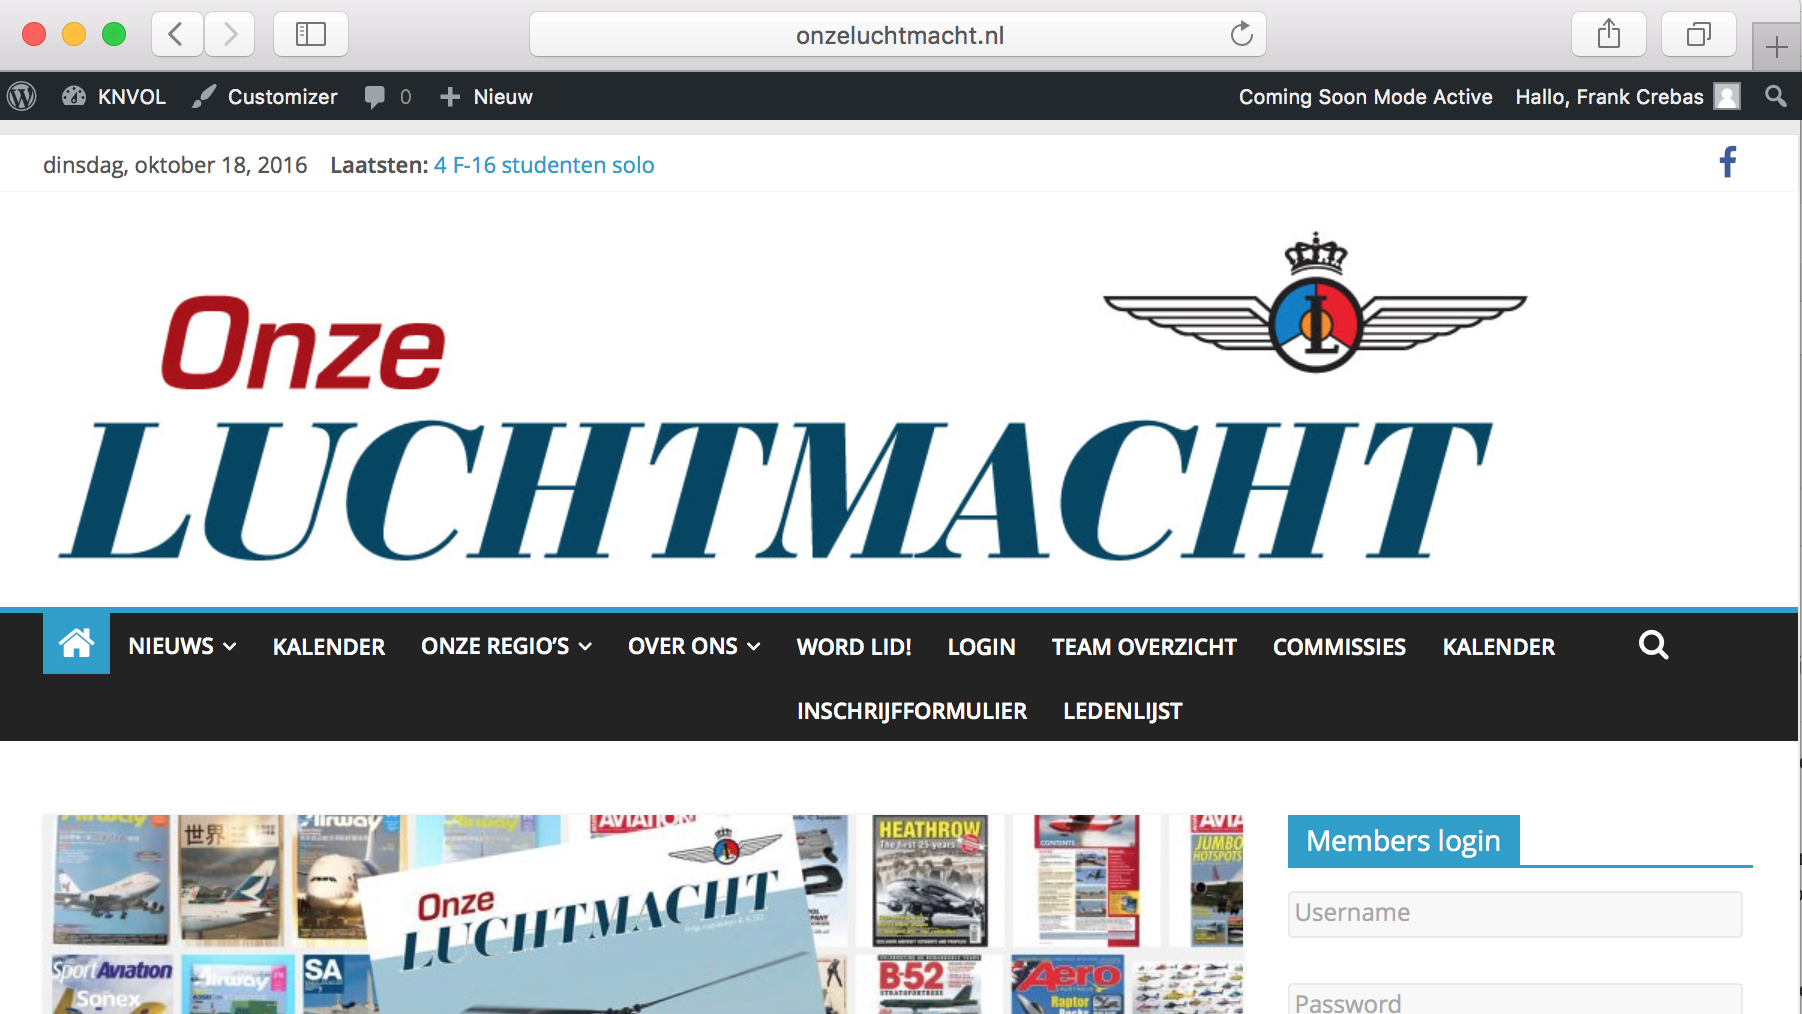Open the LEDENLIJST page
The height and width of the screenshot is (1014, 1802).
tap(1122, 711)
